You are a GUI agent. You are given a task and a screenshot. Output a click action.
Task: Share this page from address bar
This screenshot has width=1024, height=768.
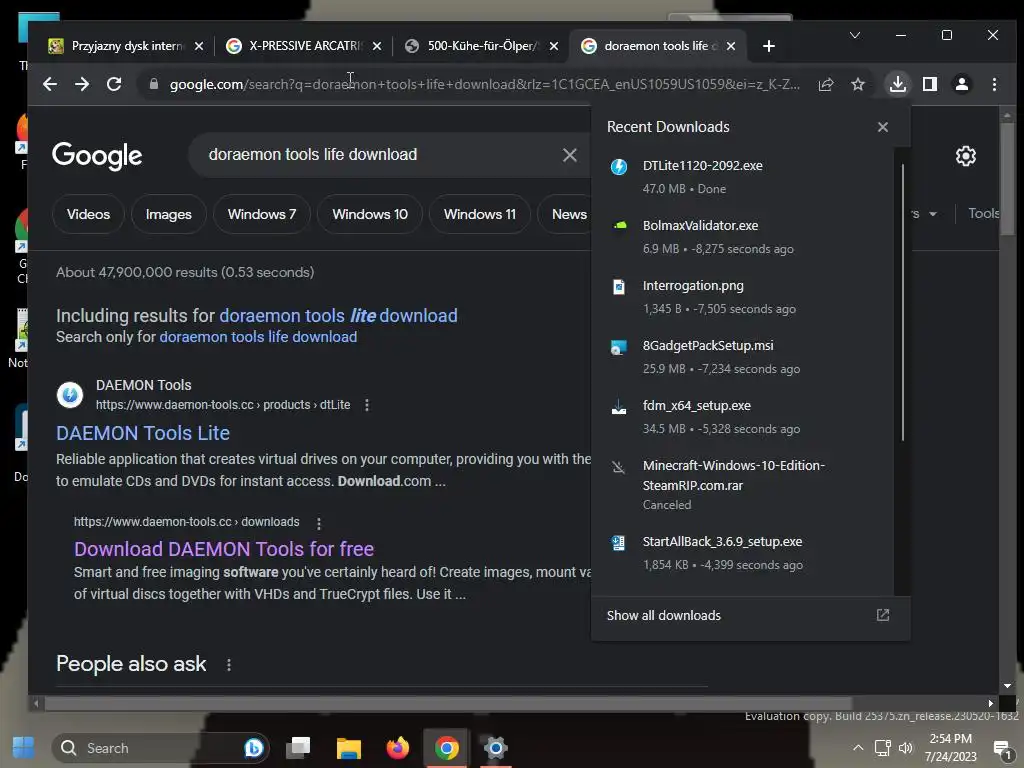826,84
